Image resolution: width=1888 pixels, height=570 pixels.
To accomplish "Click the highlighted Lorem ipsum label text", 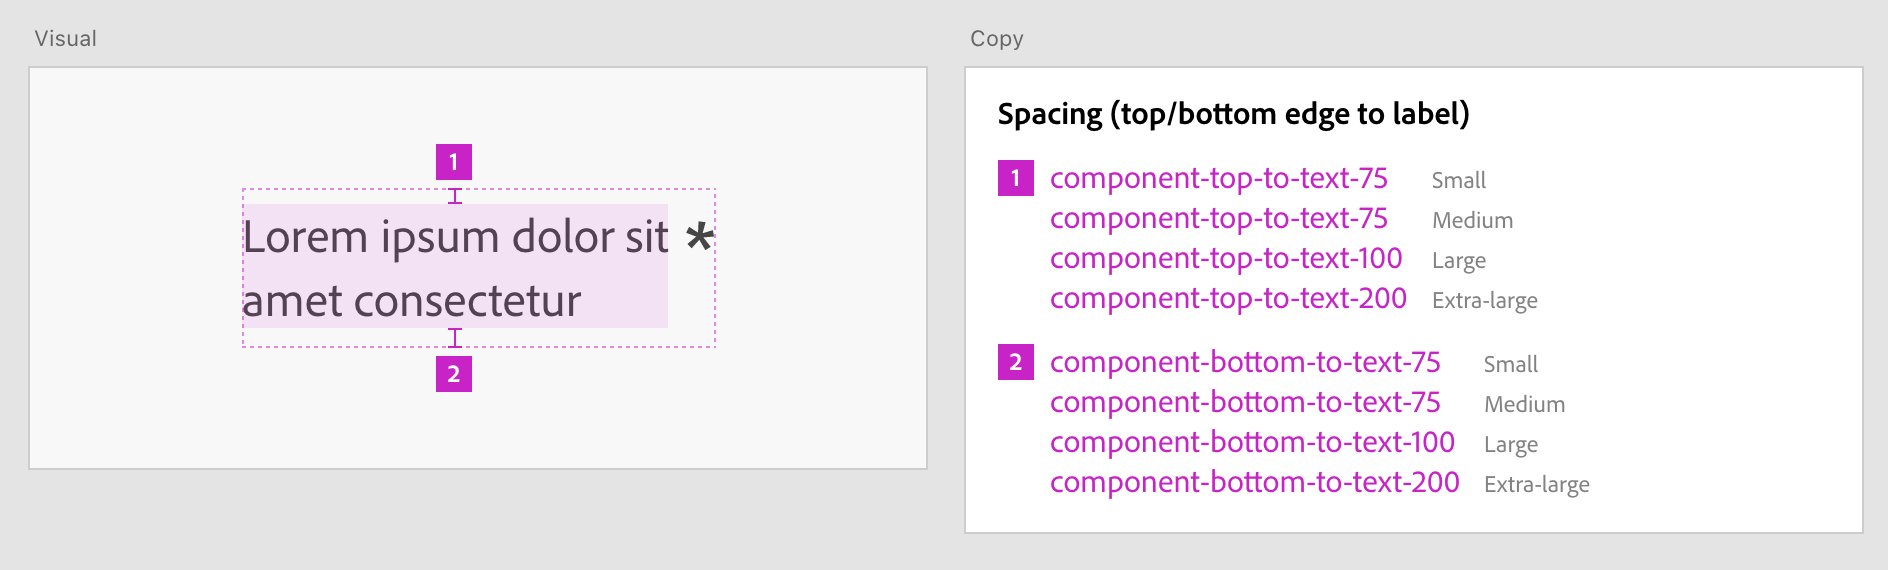I will point(455,267).
